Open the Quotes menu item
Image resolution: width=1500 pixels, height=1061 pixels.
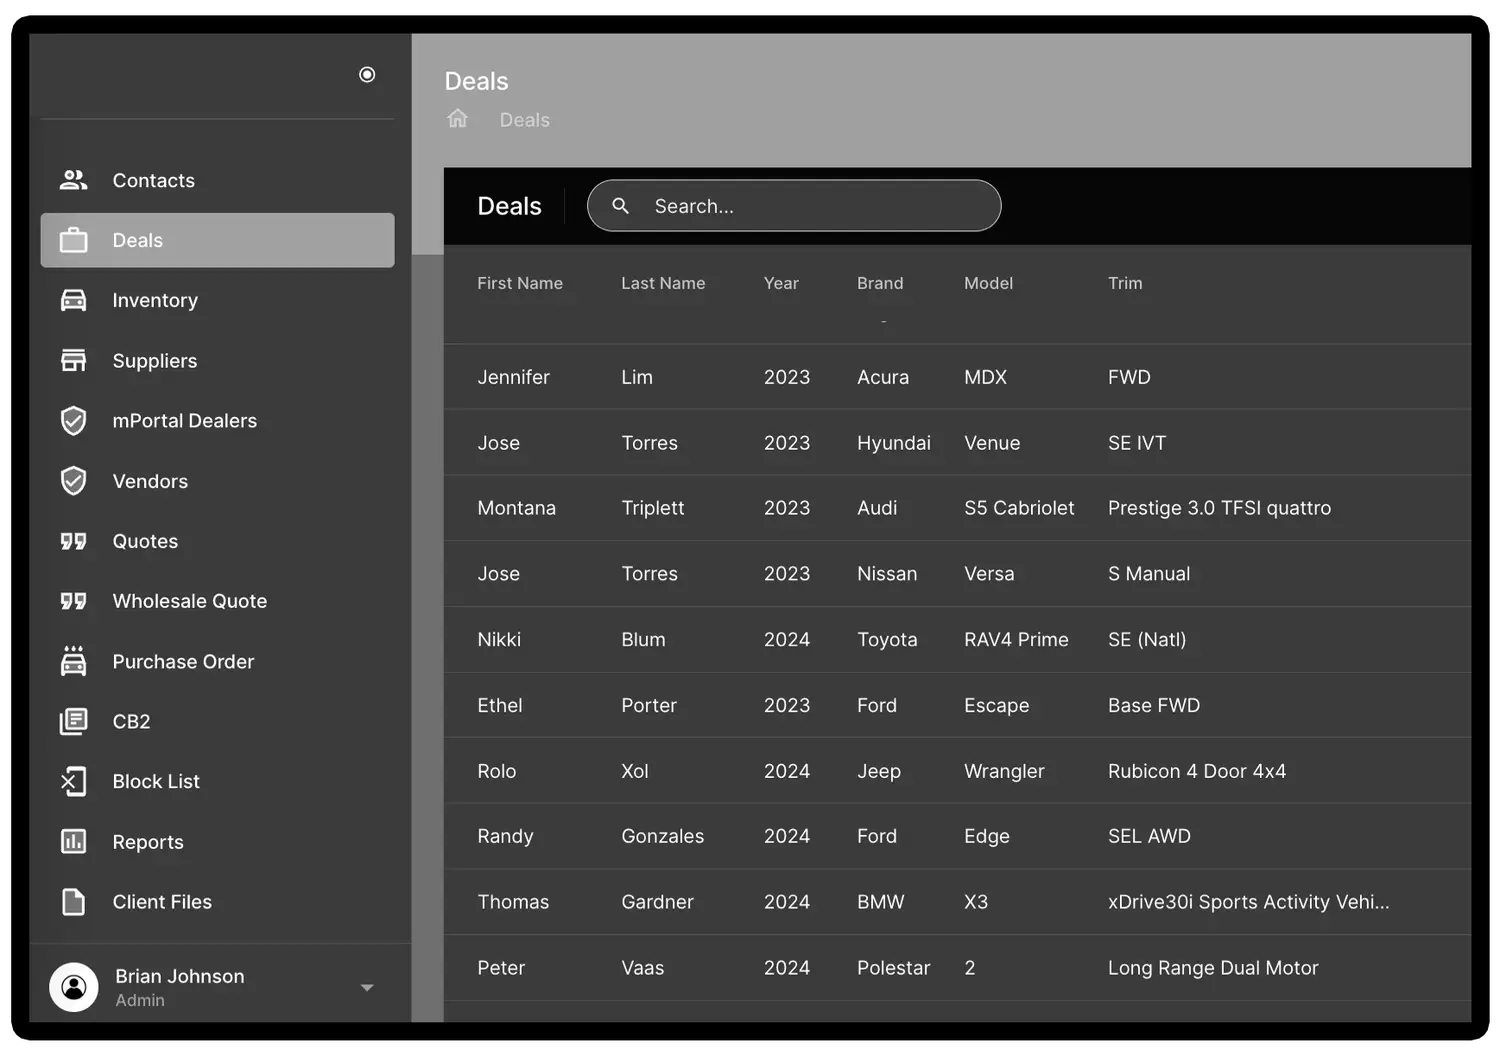tap(145, 541)
